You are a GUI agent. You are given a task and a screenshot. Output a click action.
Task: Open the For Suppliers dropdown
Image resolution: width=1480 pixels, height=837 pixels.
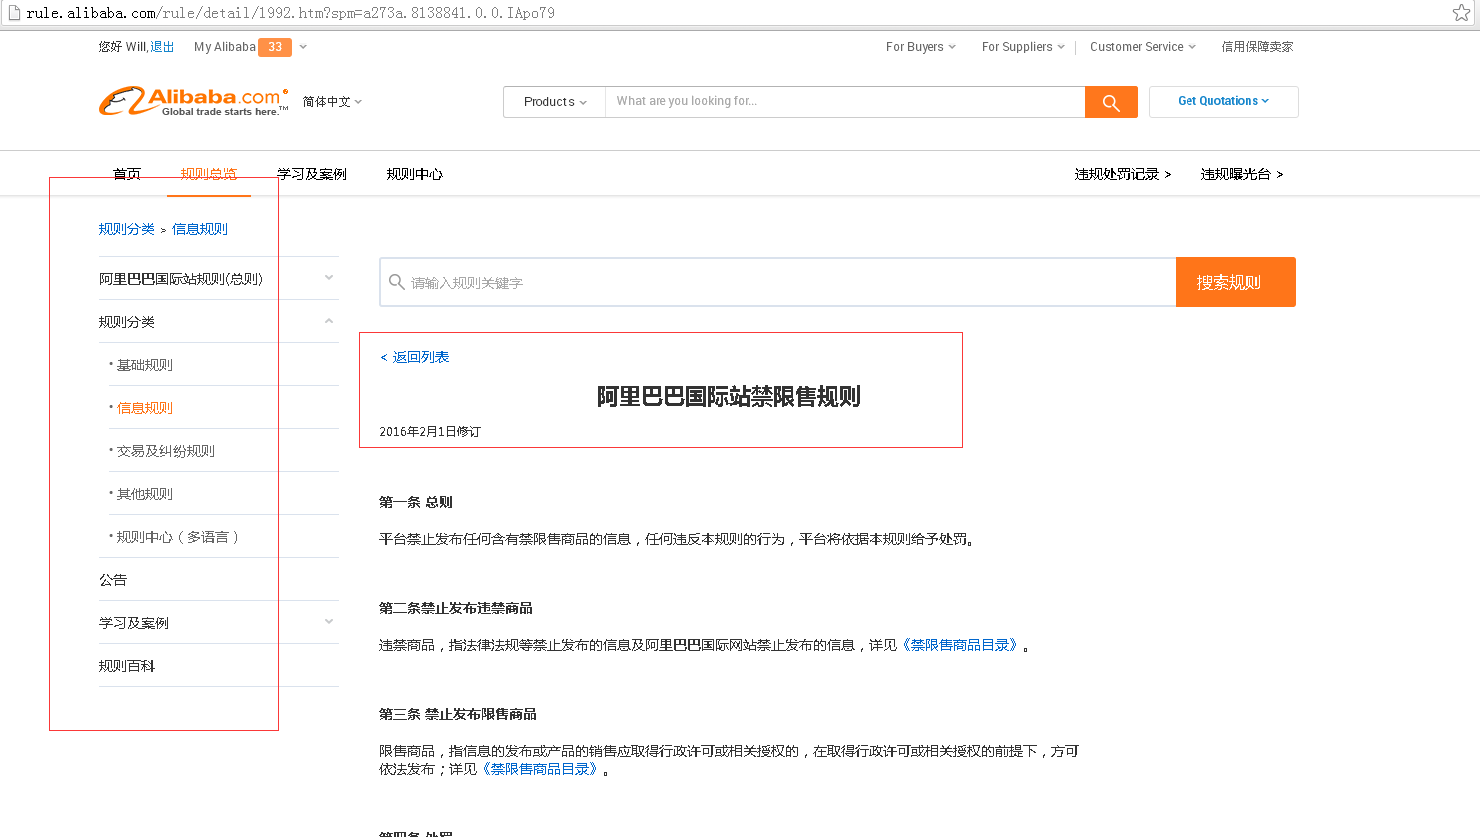[1023, 47]
